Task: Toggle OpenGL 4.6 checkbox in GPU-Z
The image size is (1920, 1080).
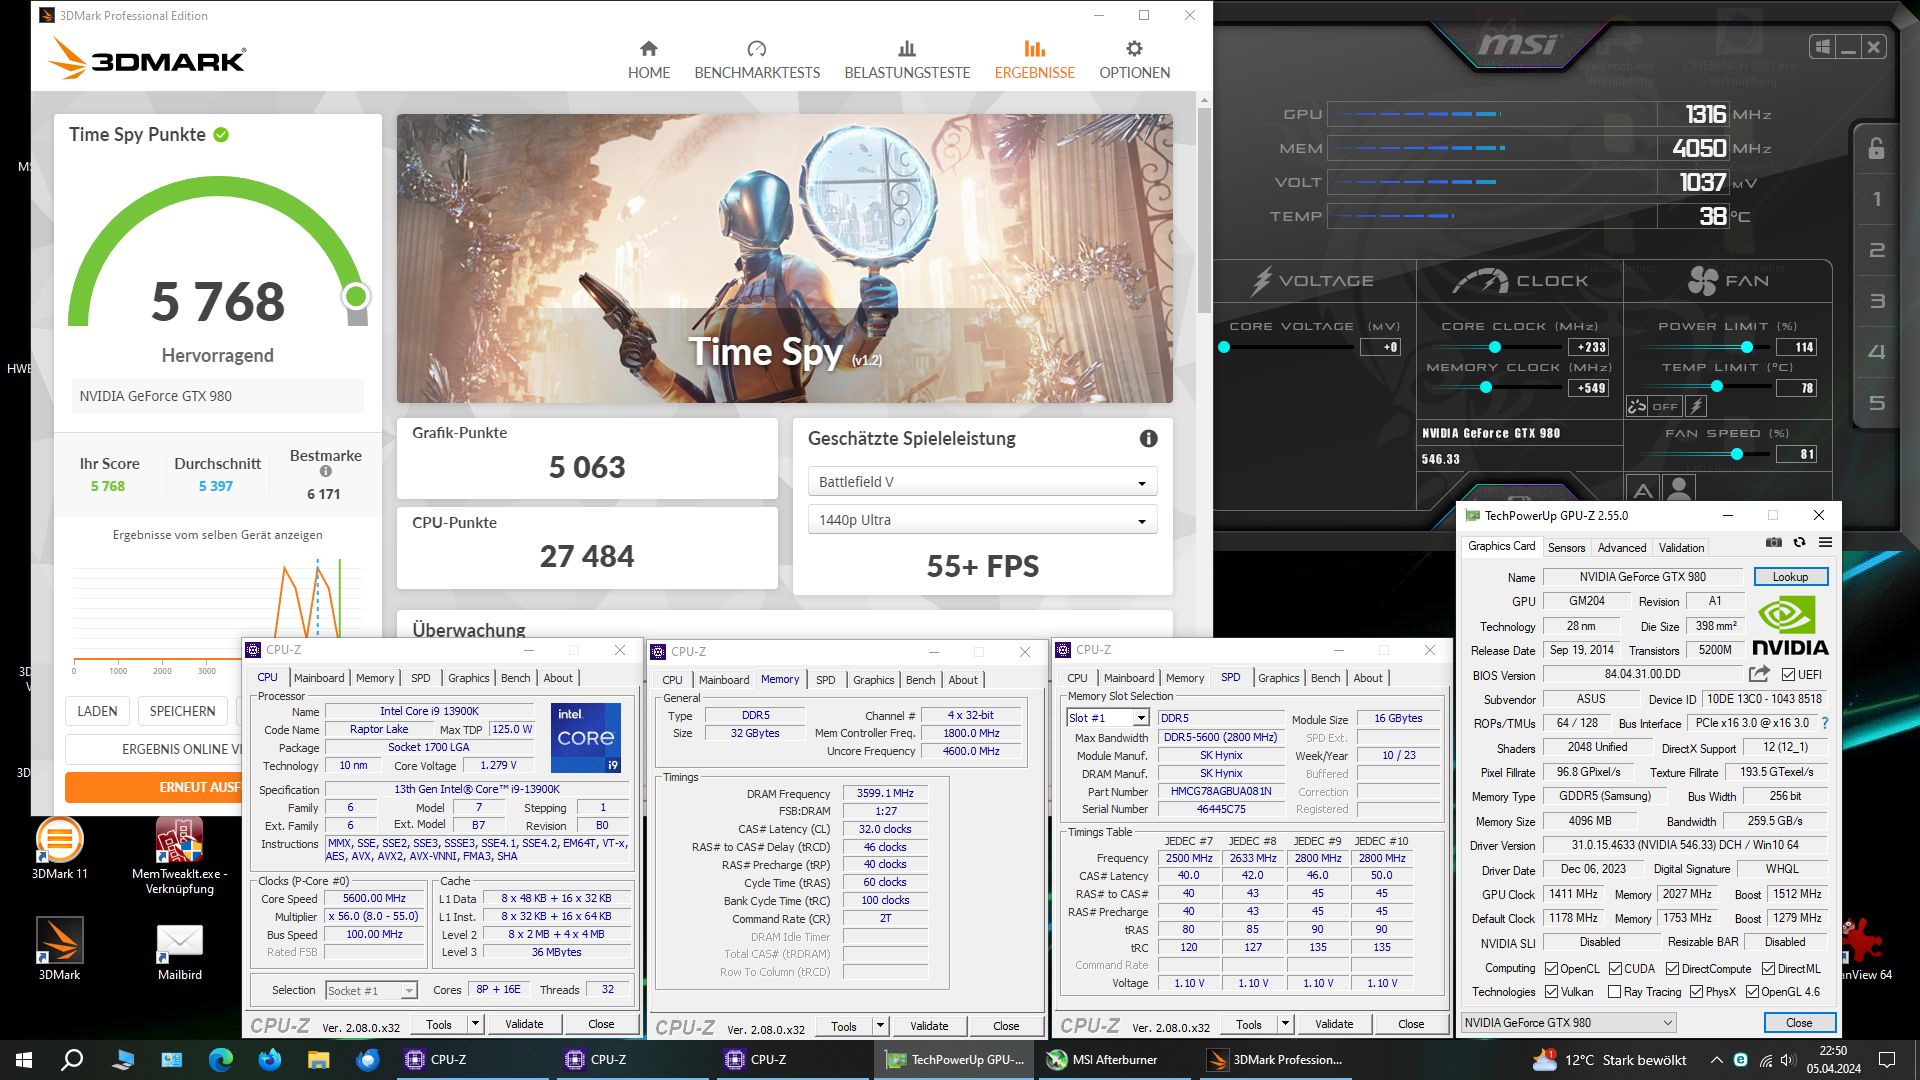Action: click(x=1752, y=991)
